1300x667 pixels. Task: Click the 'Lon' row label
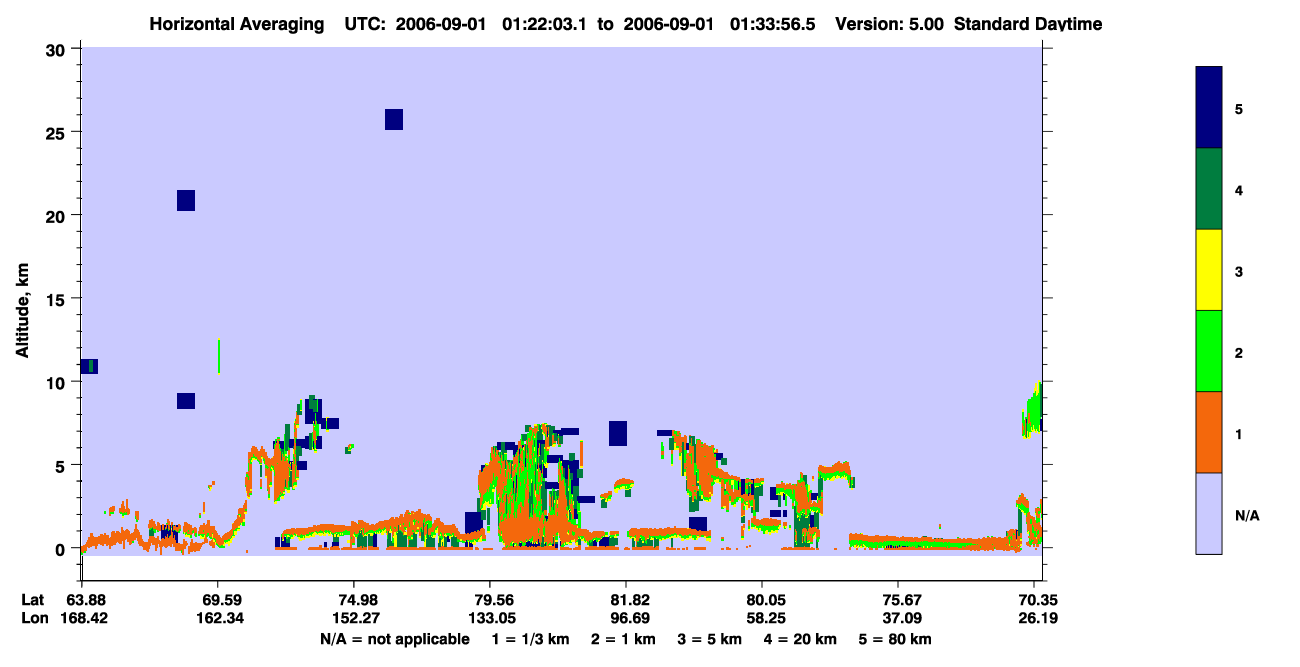(x=34, y=618)
